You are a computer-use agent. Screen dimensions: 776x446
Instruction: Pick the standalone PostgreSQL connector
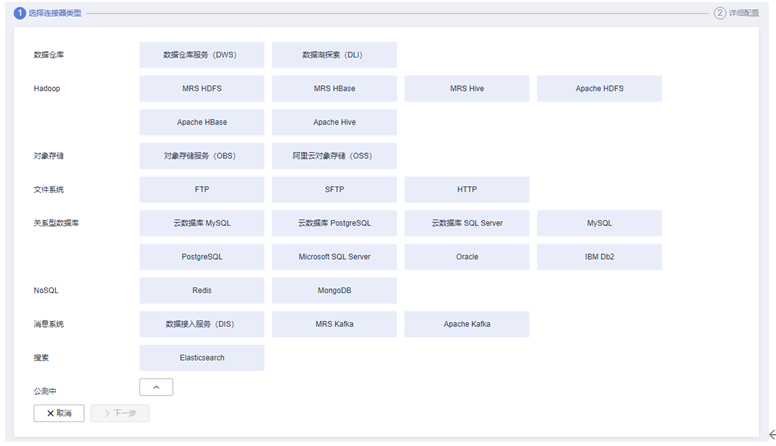pos(201,257)
